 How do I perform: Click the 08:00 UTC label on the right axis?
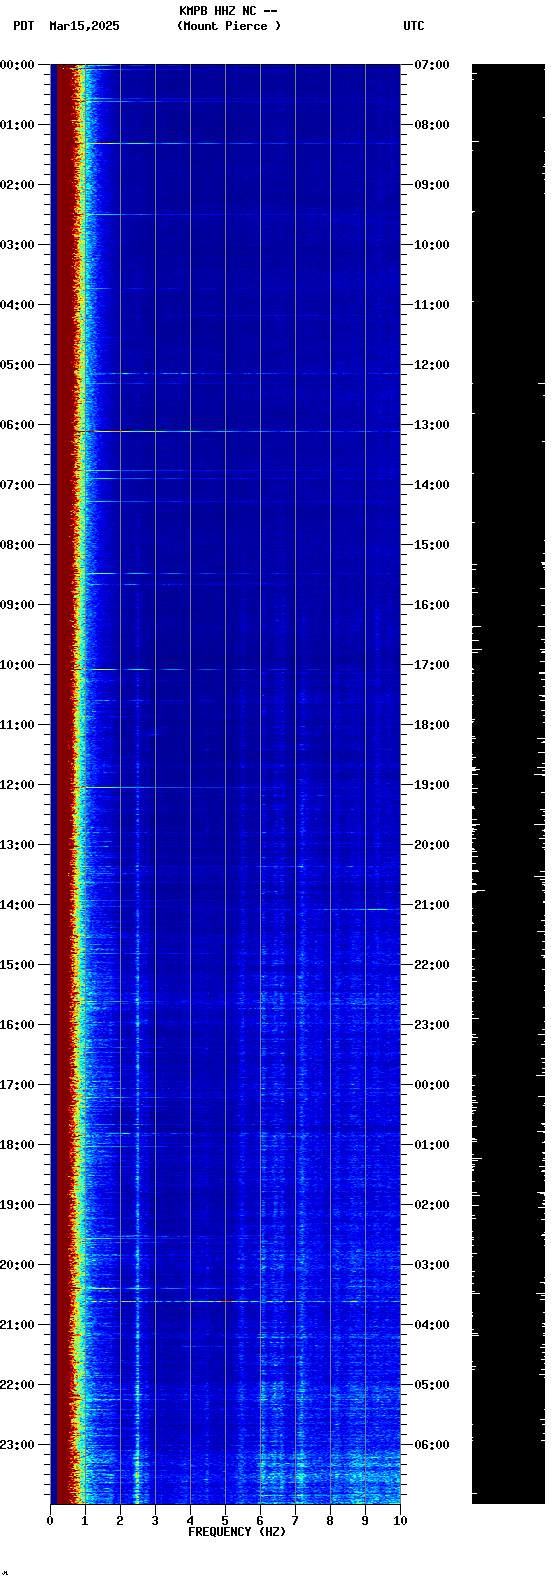[432, 125]
